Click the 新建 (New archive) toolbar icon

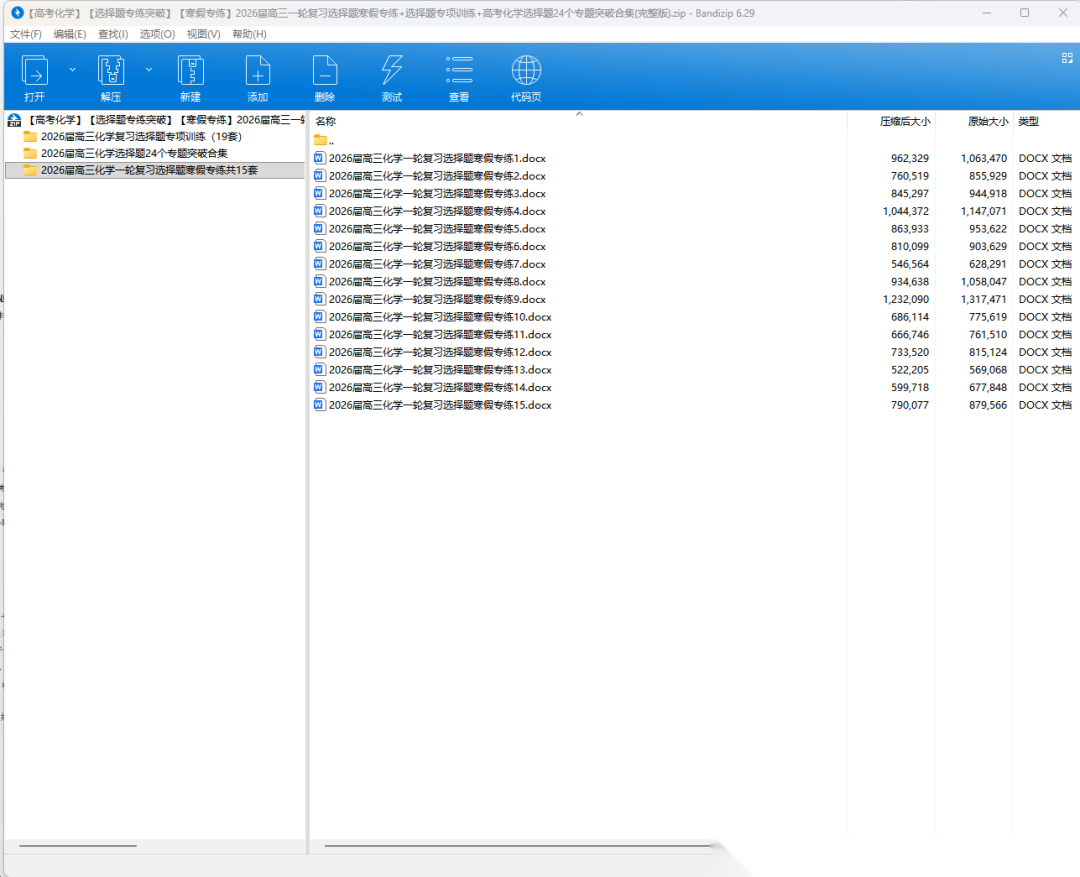pos(190,72)
